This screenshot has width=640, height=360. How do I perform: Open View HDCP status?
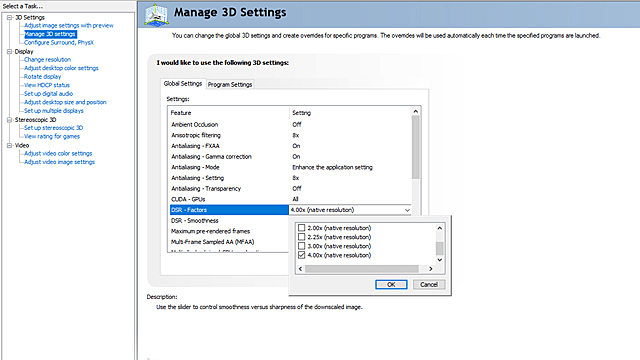(x=47, y=85)
